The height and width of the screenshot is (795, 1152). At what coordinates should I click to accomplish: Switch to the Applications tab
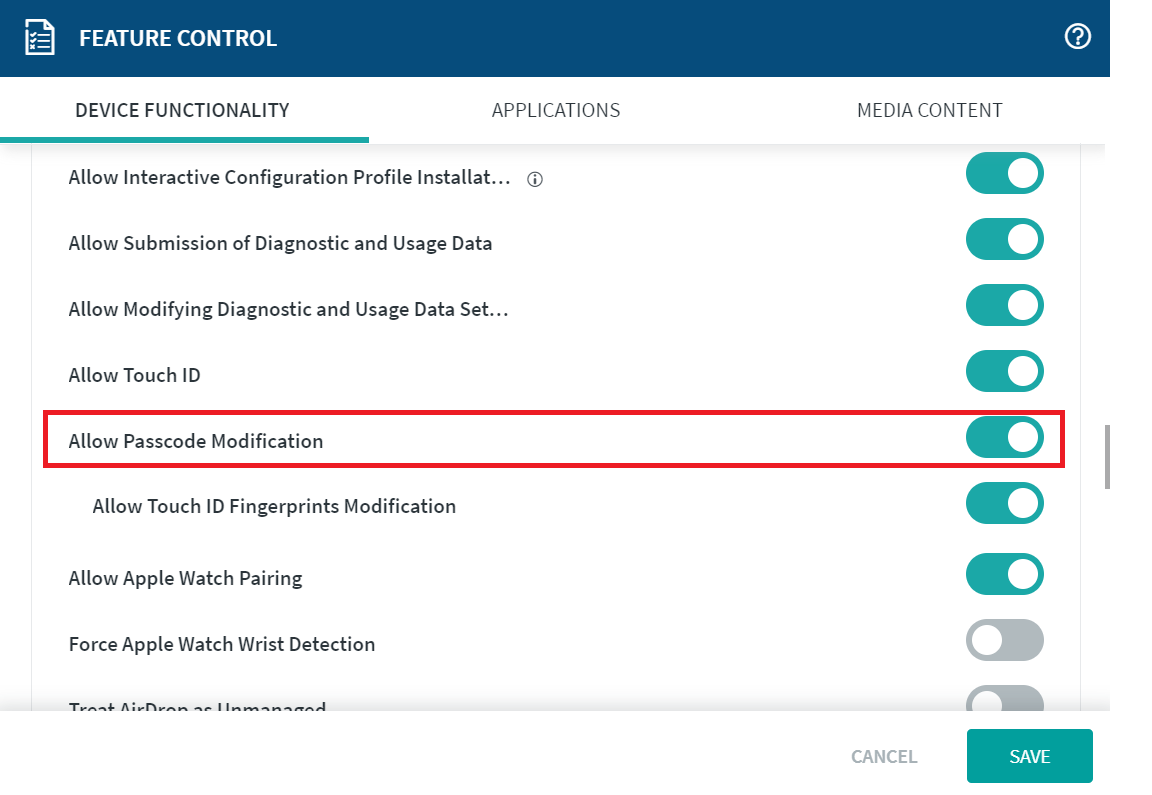(556, 110)
